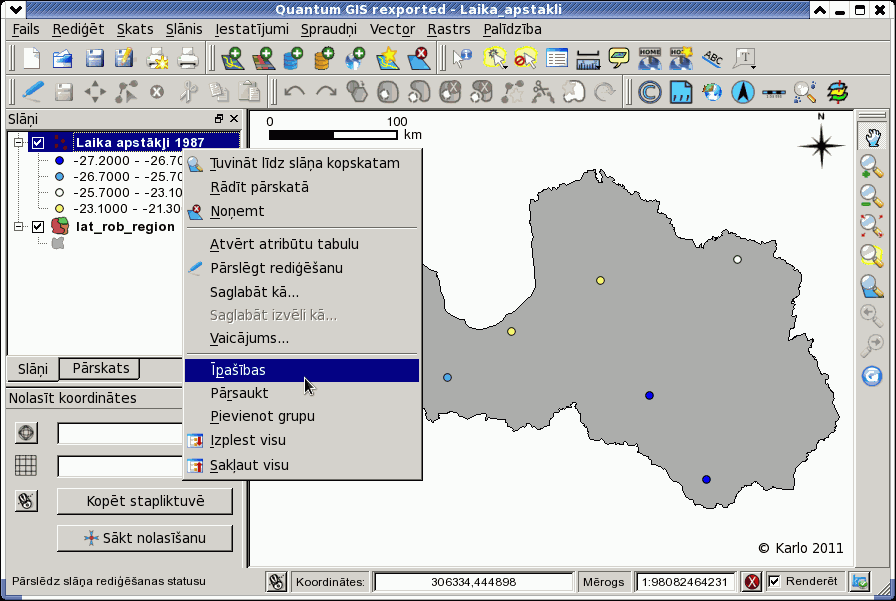Choose Pārsaukt from the context menu
Image resolution: width=896 pixels, height=601 pixels.
(302, 393)
